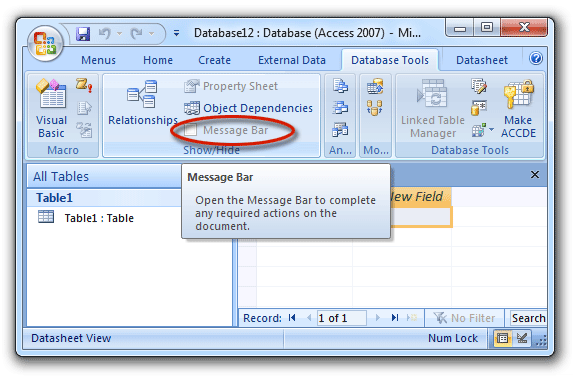Switch to the Create tab
Image resolution: width=574 pixels, height=379 pixels.
pos(215,60)
